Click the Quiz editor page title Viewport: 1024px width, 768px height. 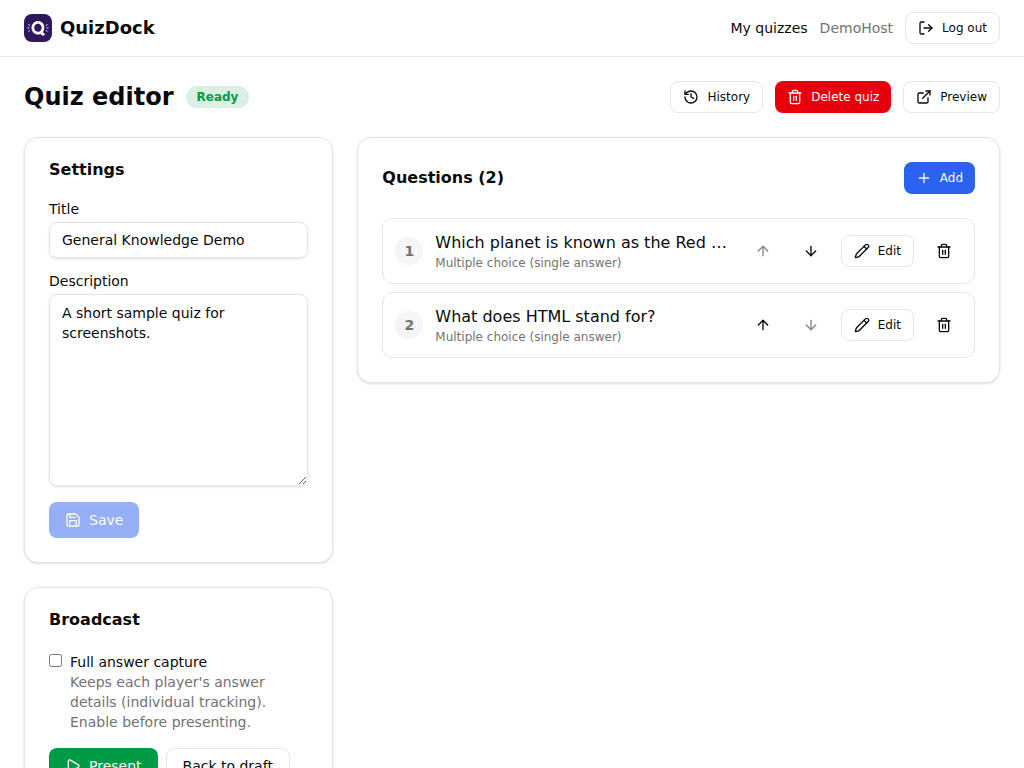pos(99,97)
